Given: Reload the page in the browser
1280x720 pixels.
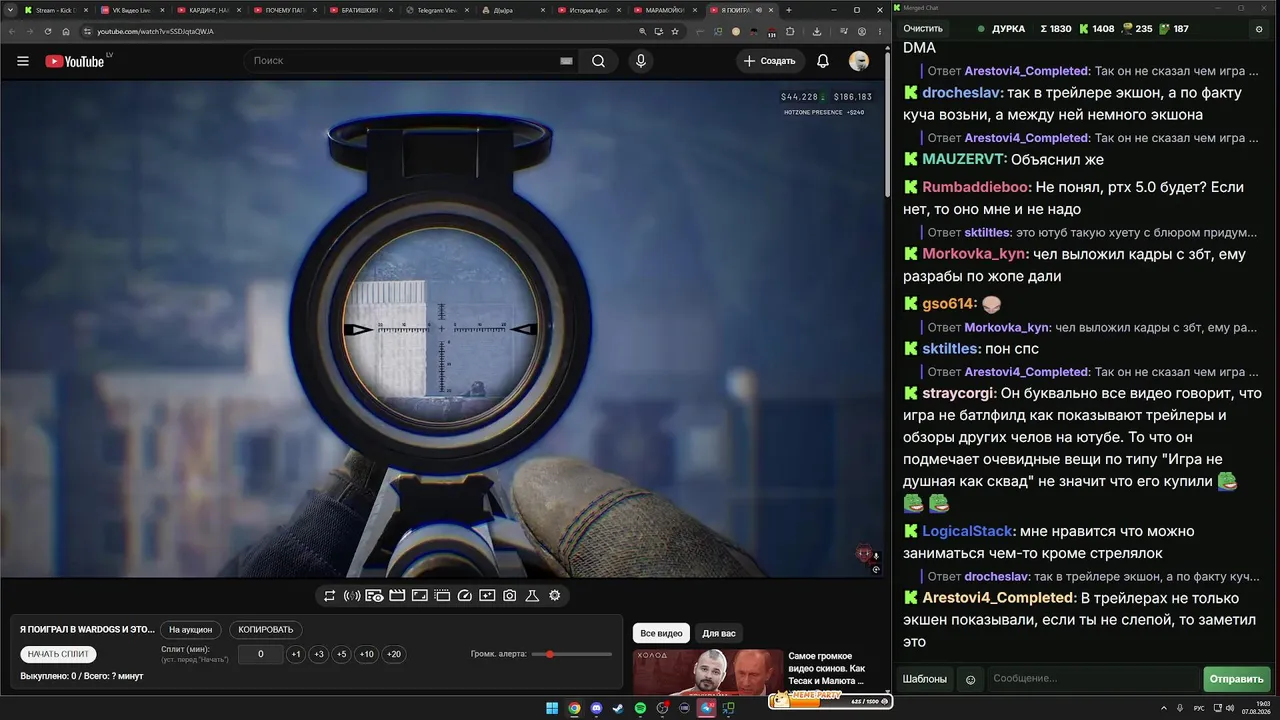Looking at the screenshot, I should (x=46, y=31).
